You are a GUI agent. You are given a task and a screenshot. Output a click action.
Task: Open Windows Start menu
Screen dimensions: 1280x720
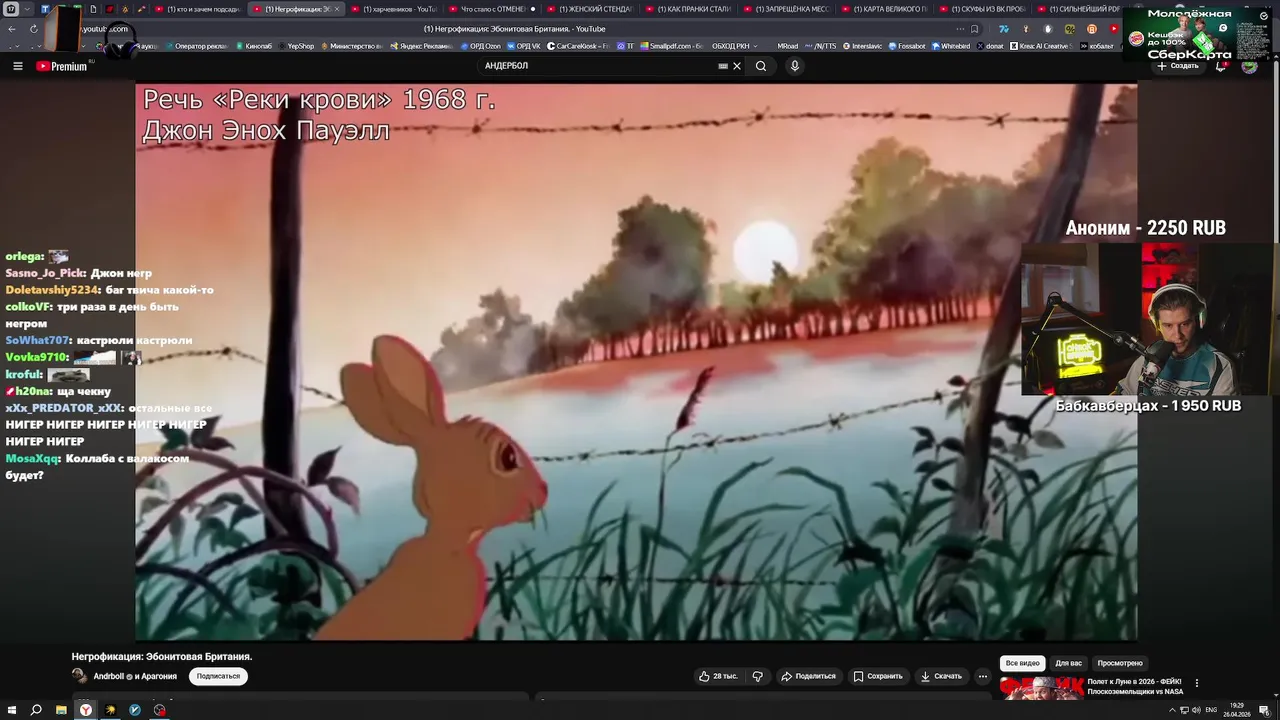[x=12, y=710]
